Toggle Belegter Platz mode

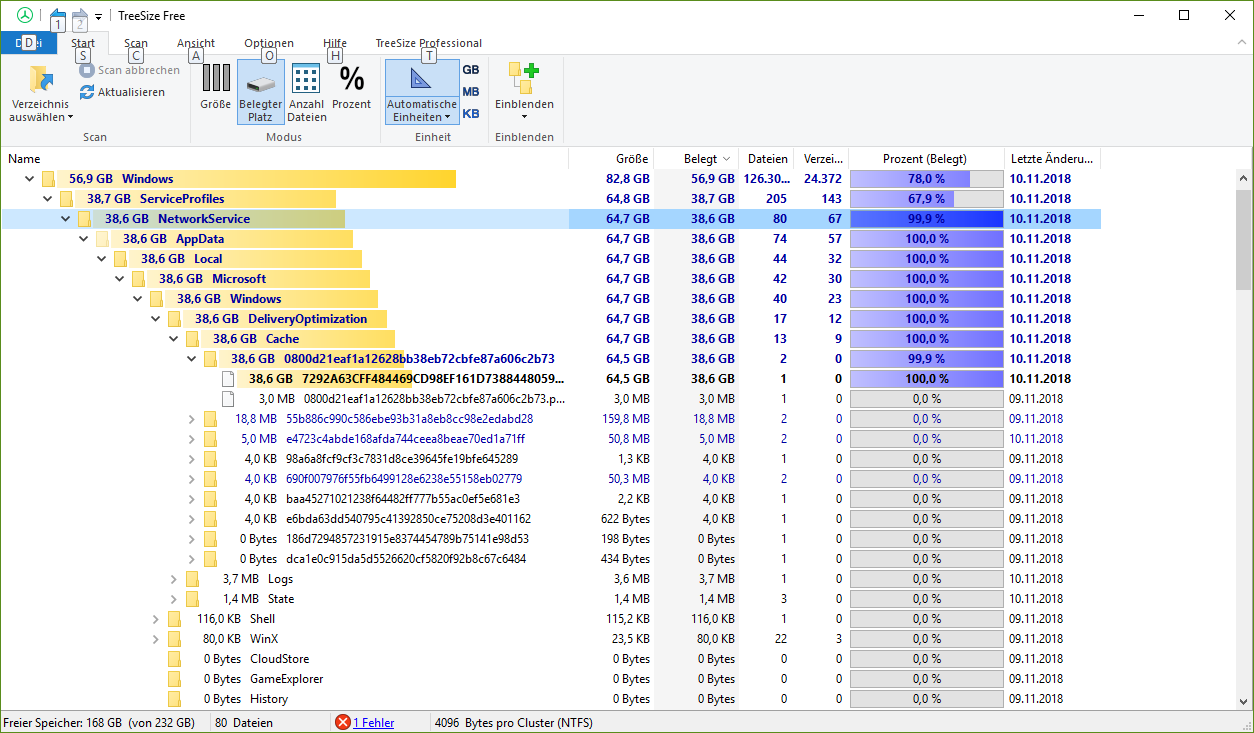click(260, 92)
